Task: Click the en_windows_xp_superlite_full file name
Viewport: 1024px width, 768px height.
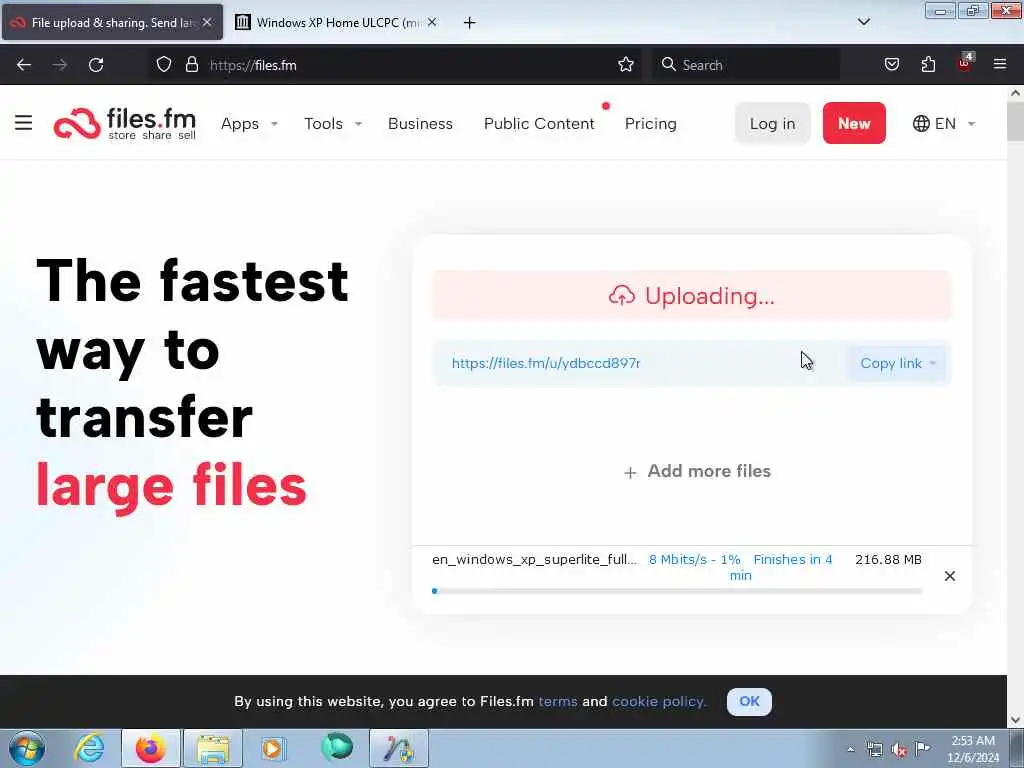Action: point(534,560)
